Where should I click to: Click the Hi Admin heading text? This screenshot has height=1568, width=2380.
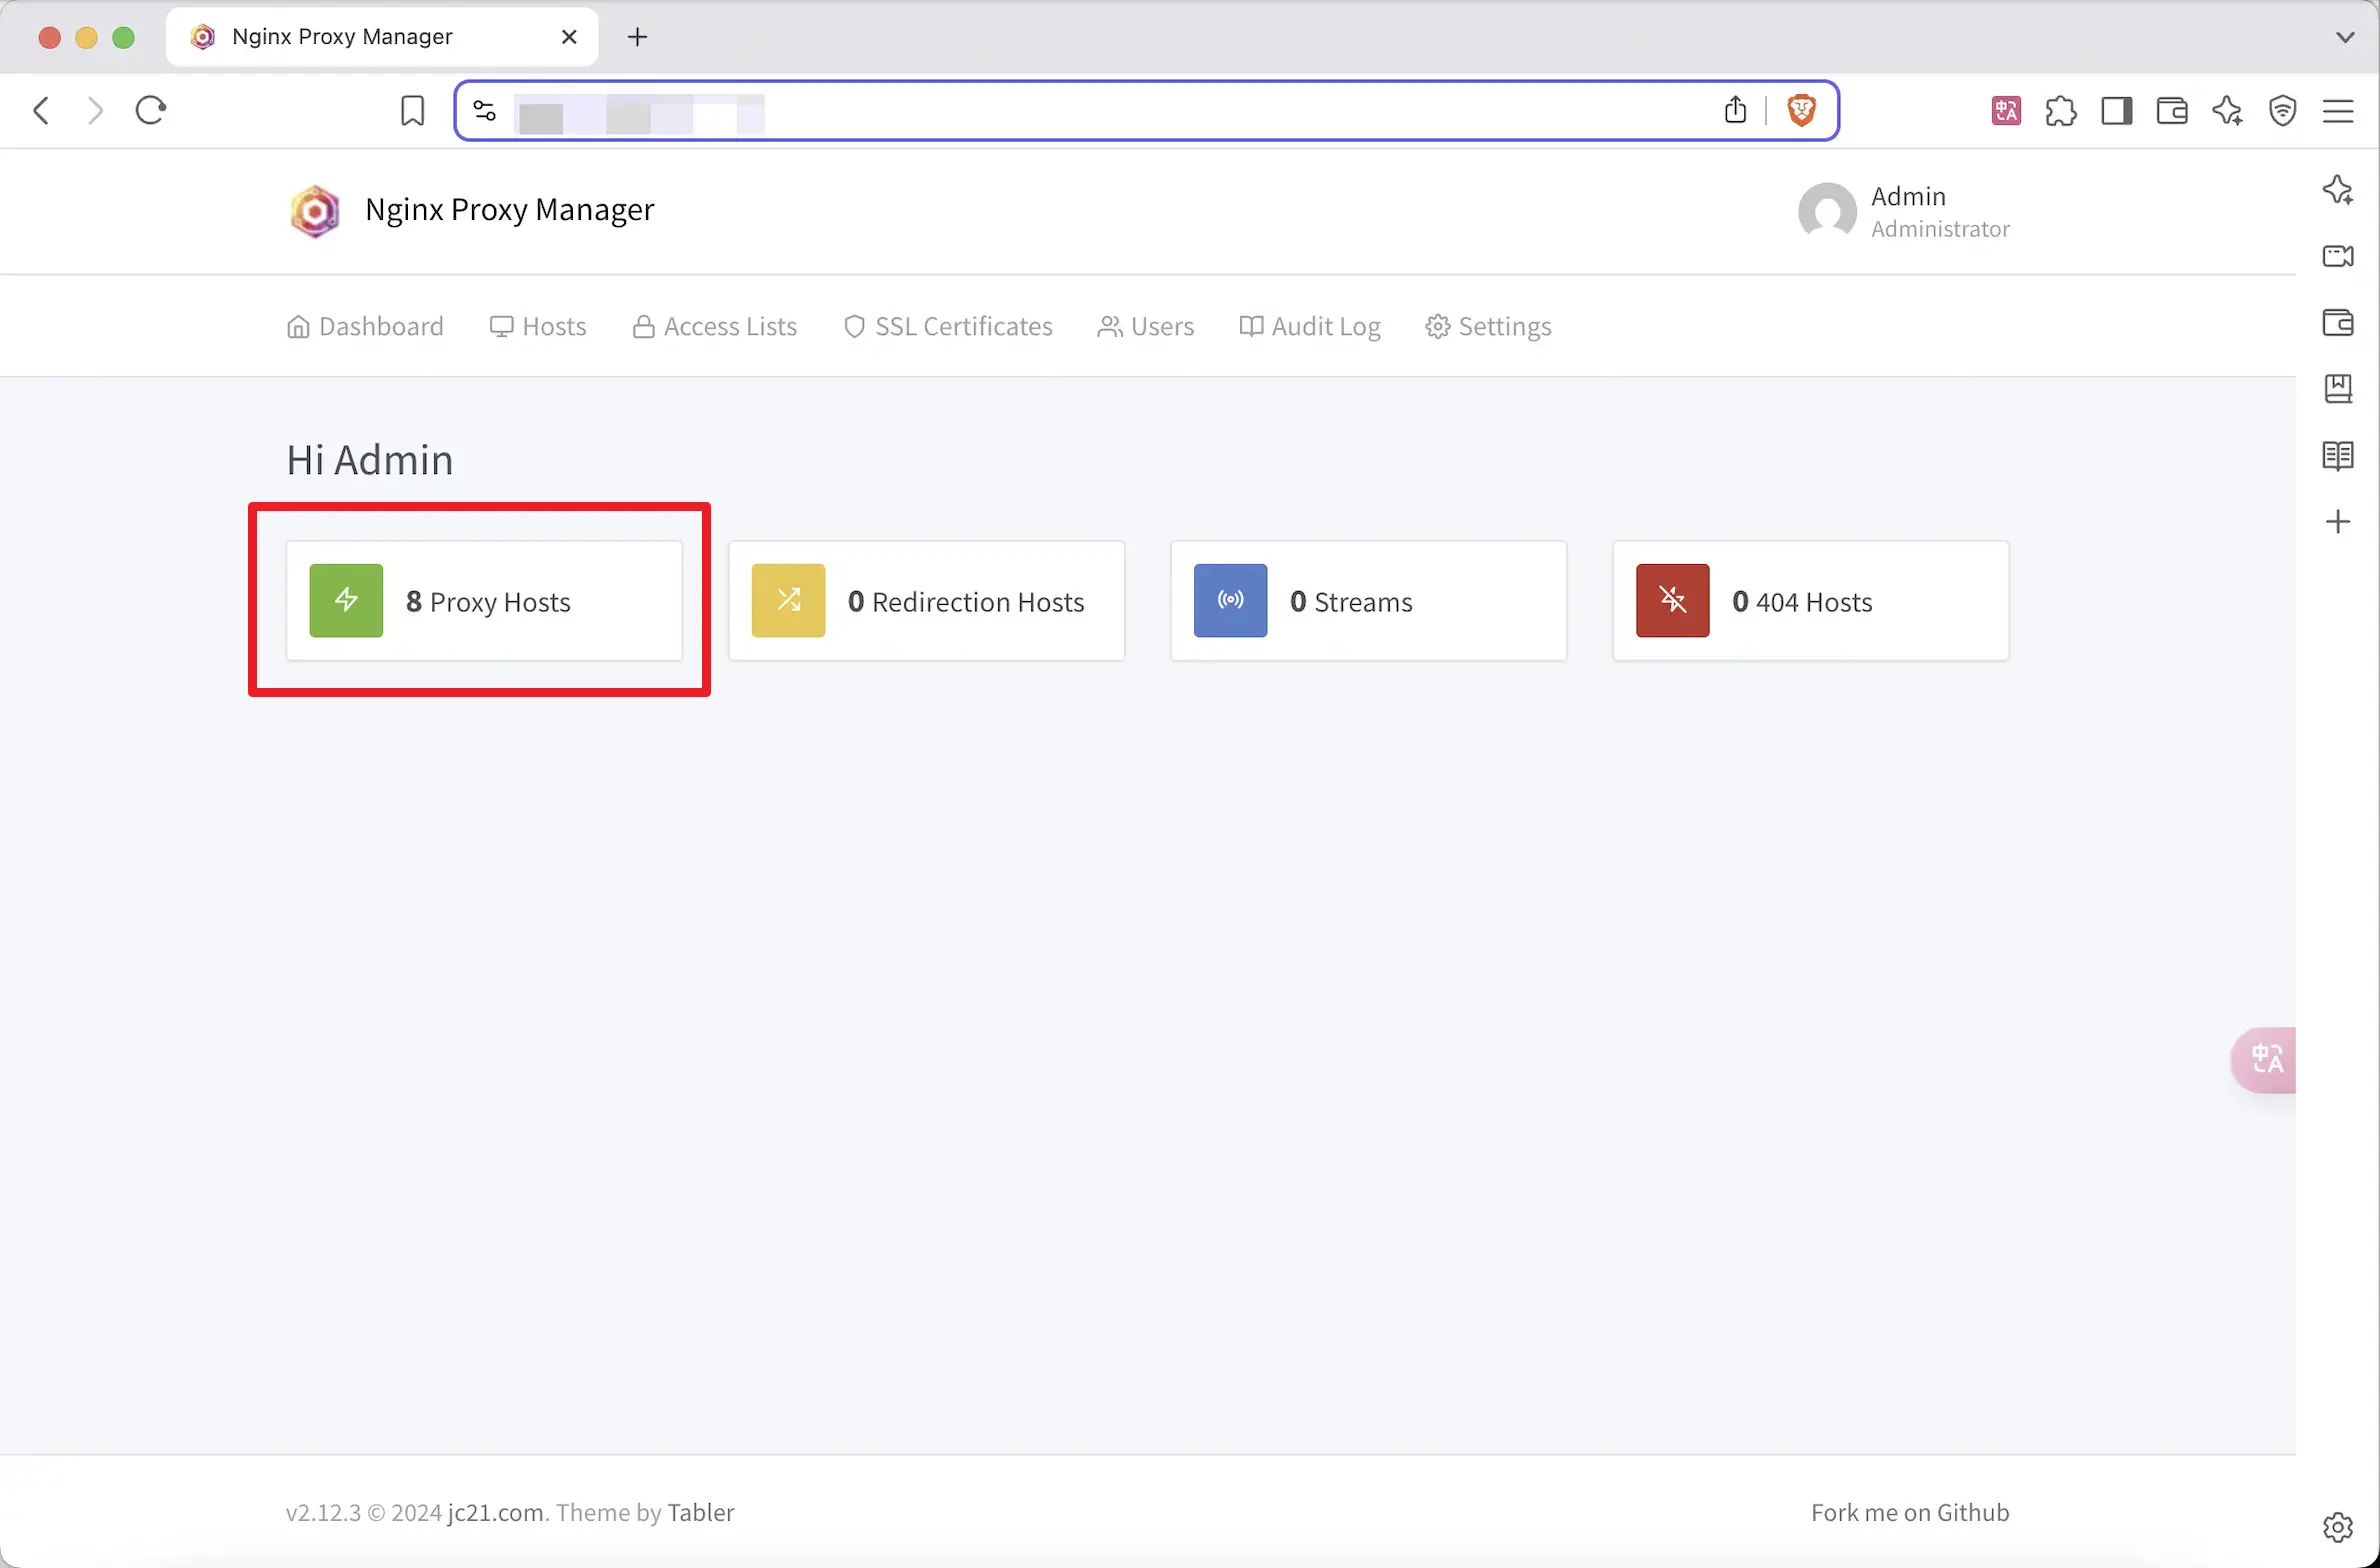370,460
